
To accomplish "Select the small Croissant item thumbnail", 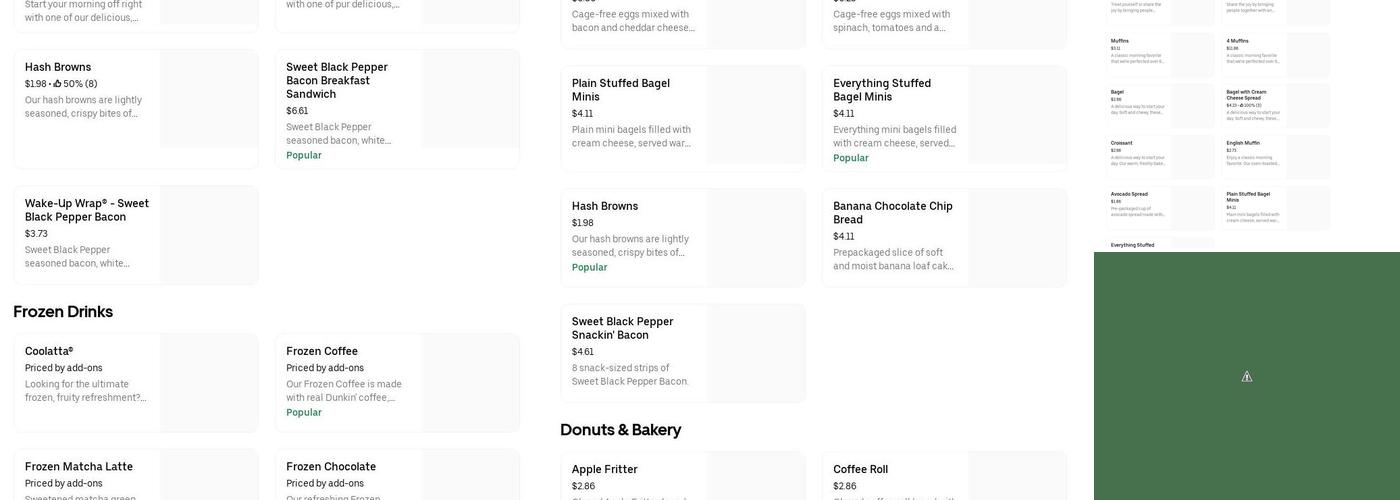I will tap(1160, 157).
